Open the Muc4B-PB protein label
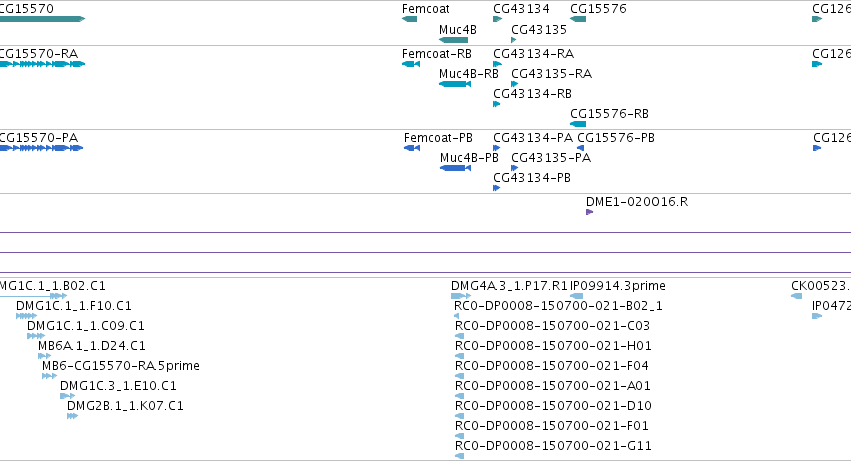 click(469, 158)
